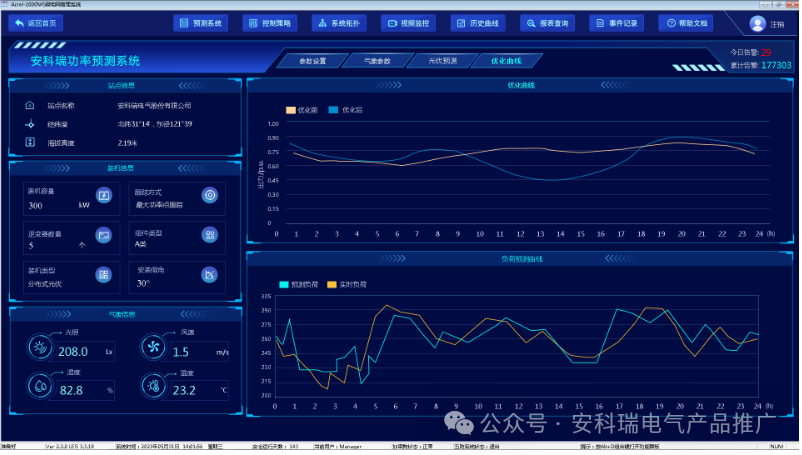Log out via 注销 link
The image size is (802, 455).
click(777, 25)
